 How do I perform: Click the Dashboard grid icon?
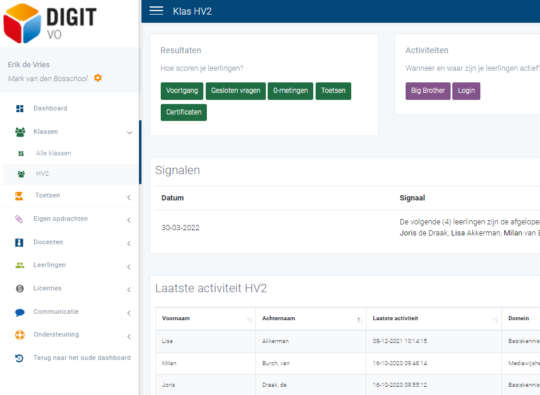click(x=20, y=108)
